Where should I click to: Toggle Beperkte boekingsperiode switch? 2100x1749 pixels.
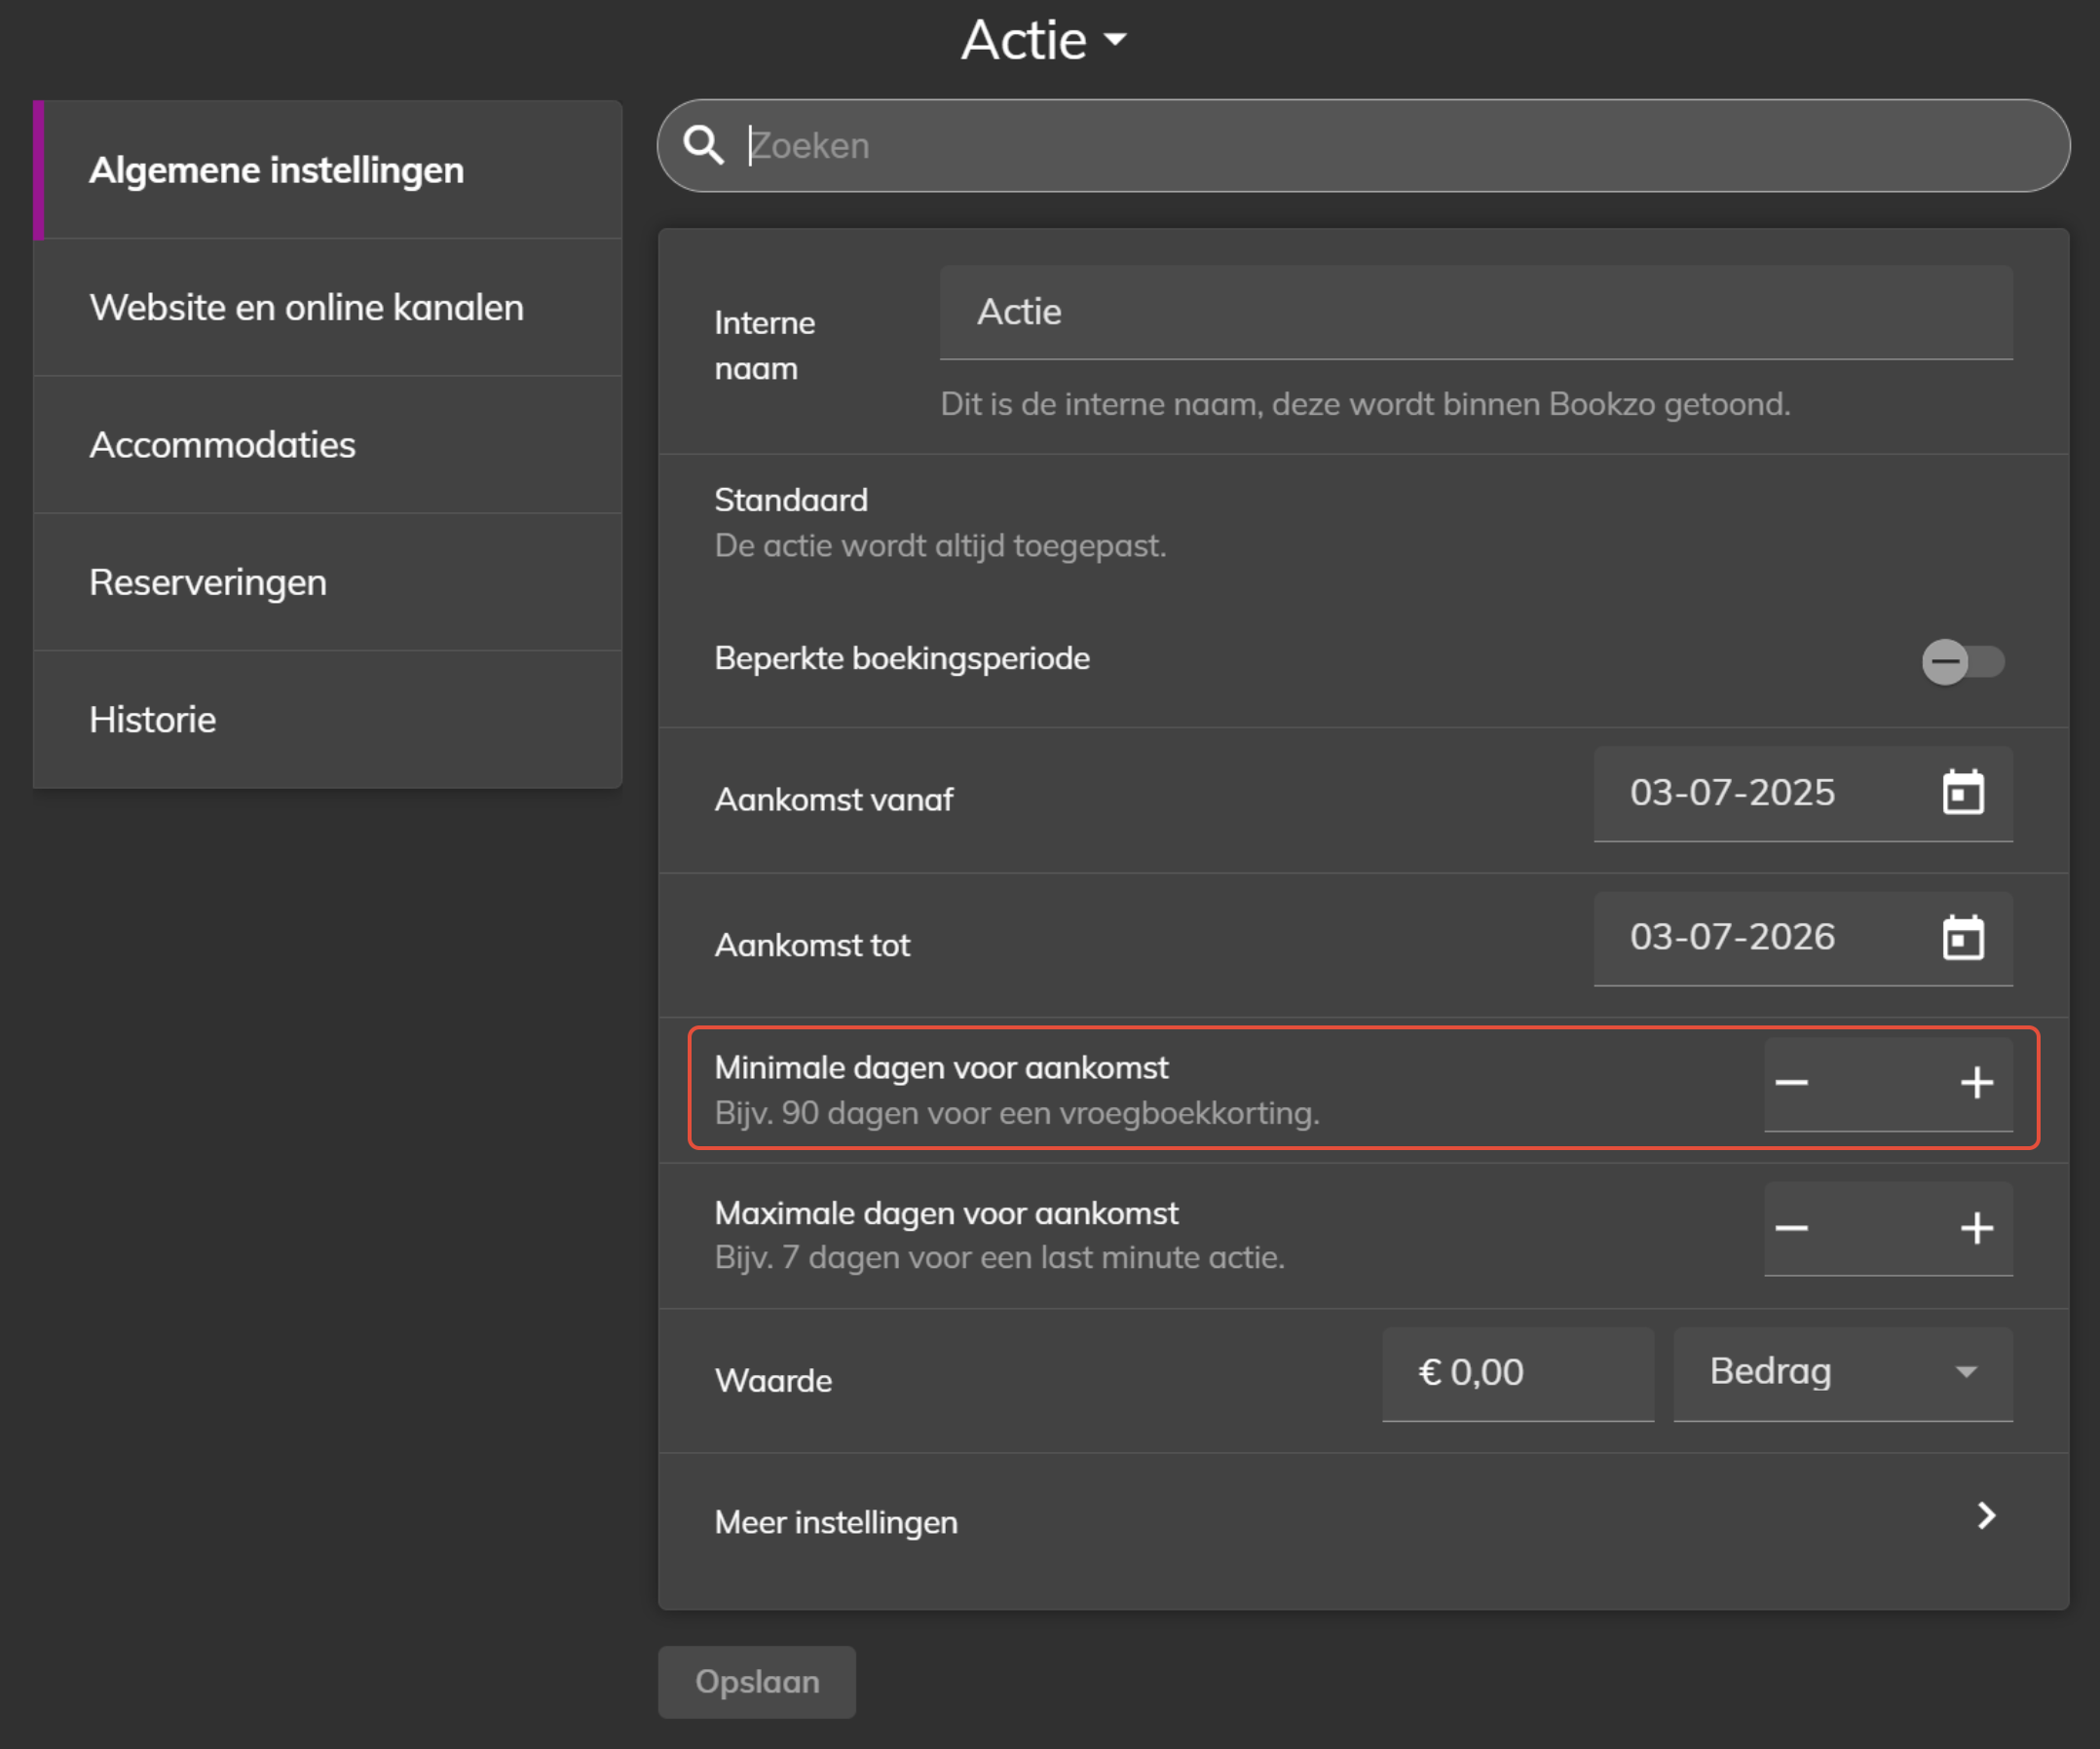[1961, 661]
